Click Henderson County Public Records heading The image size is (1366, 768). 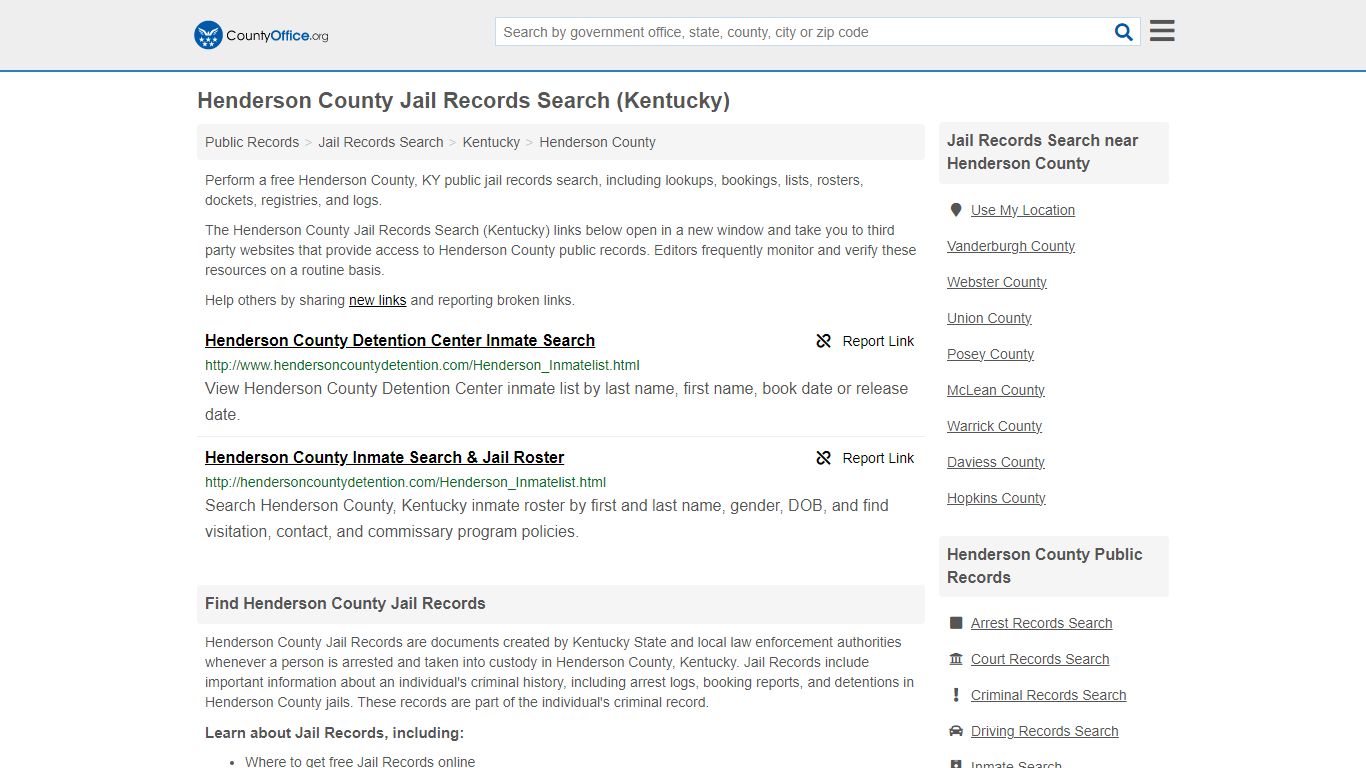tap(1045, 566)
